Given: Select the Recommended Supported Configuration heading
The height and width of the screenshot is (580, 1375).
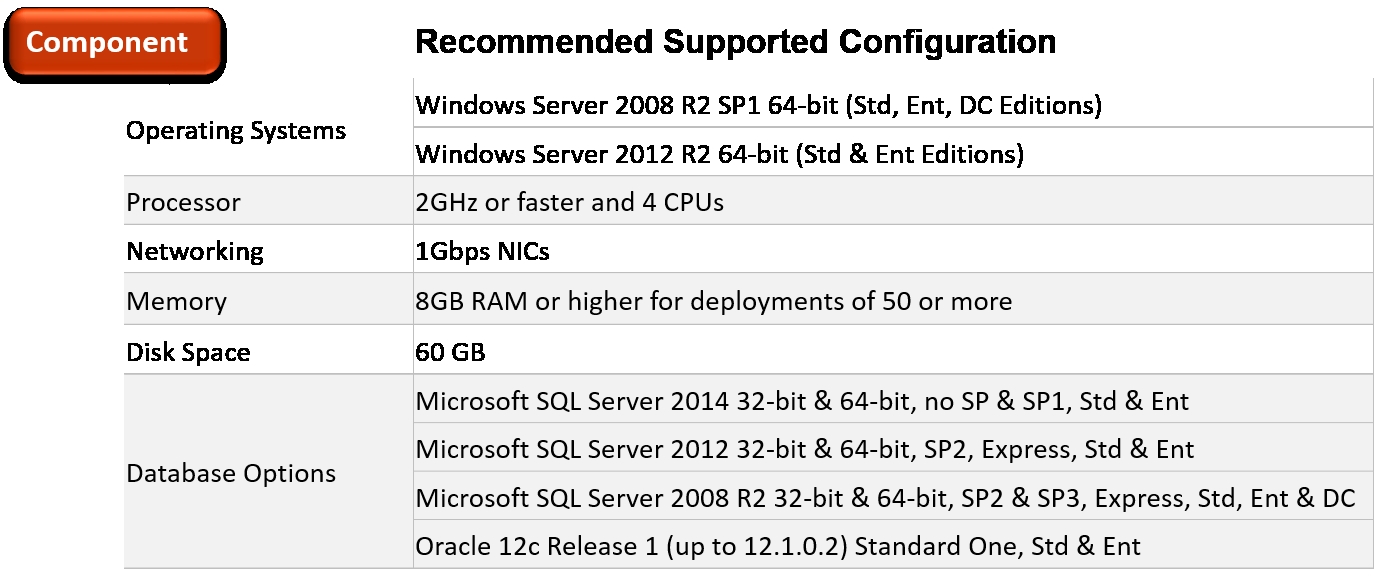Looking at the screenshot, I should point(735,42).
